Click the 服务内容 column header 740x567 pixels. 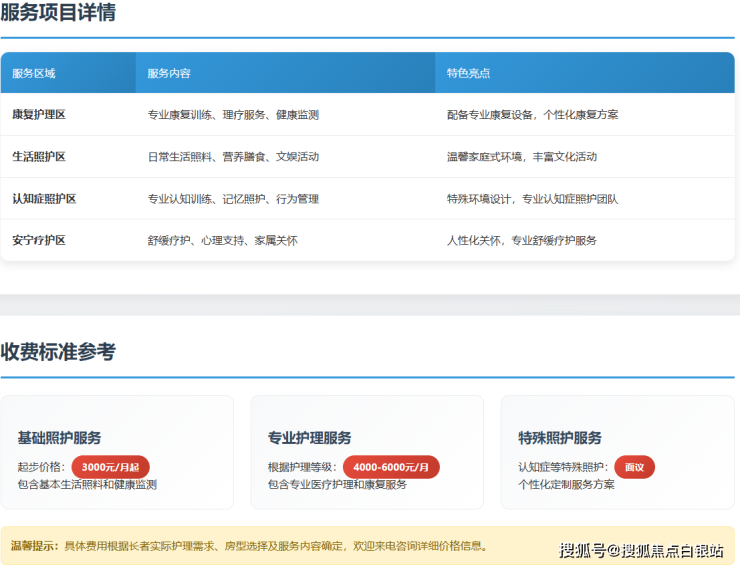pyautogui.click(x=169, y=73)
